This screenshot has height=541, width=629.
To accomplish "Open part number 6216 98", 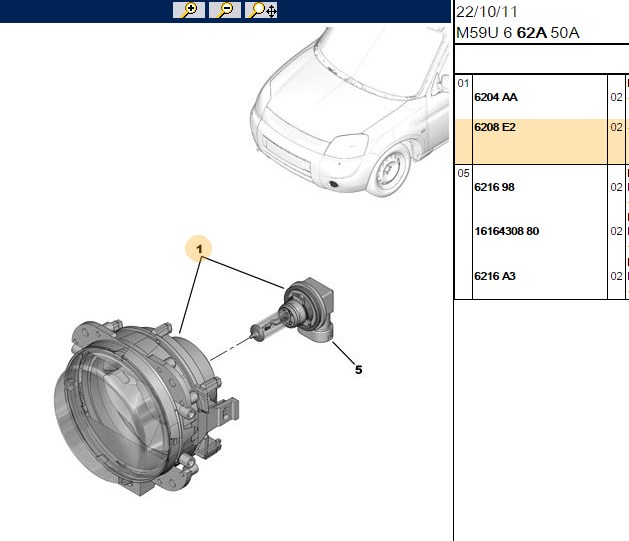I will (494, 187).
